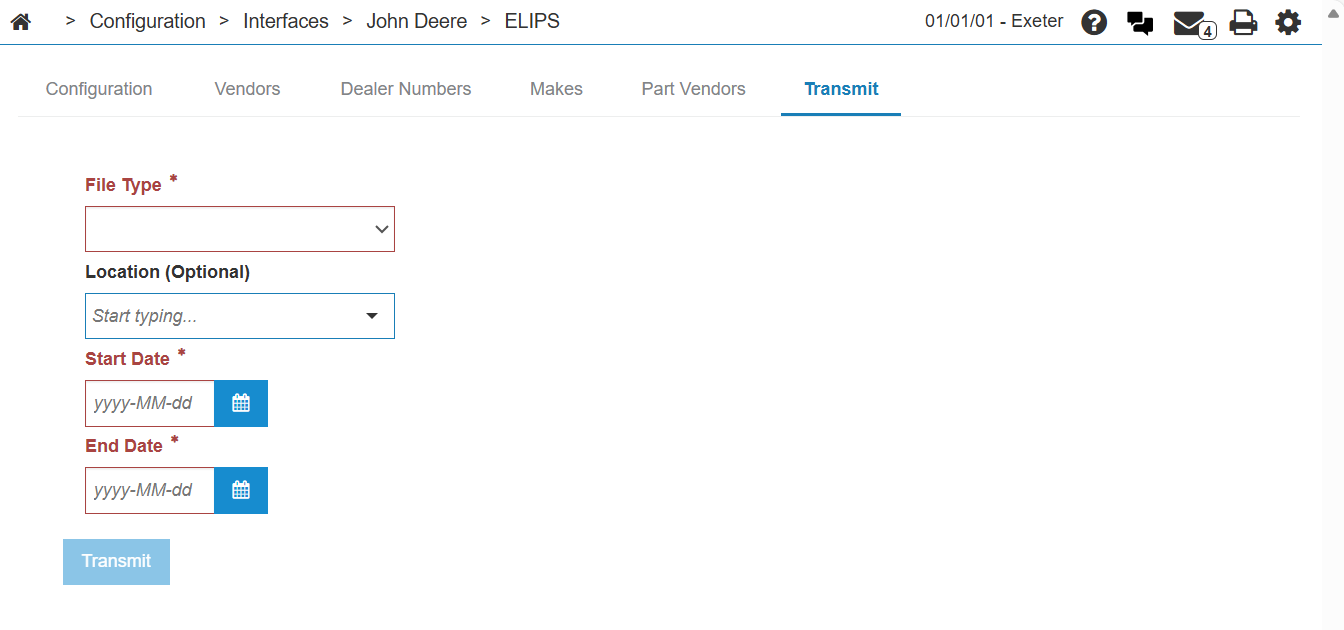
Task: Click the Interfaces breadcrumb link
Action: click(x=286, y=21)
